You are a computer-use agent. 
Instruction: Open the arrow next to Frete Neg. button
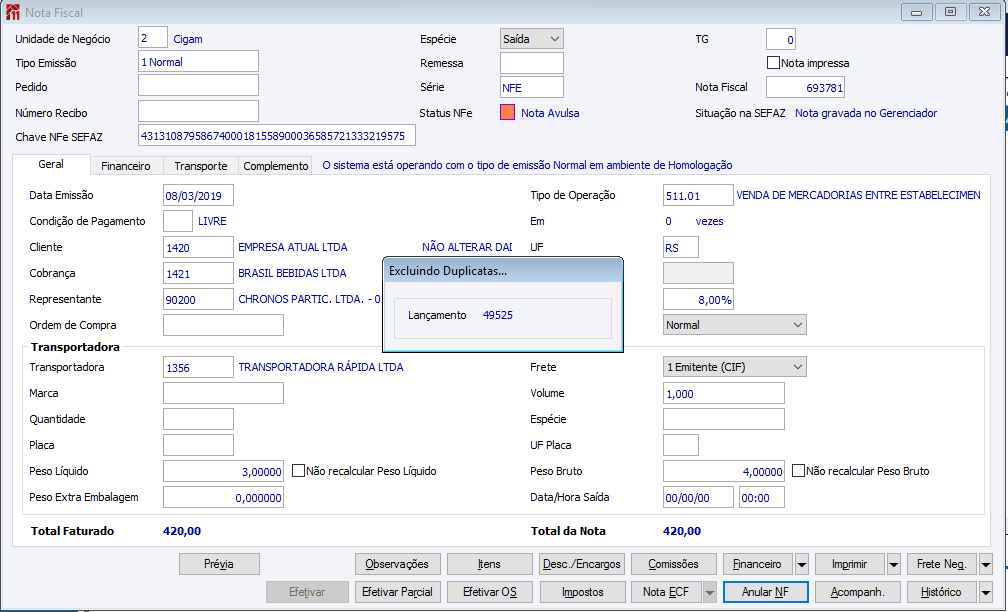(x=986, y=564)
